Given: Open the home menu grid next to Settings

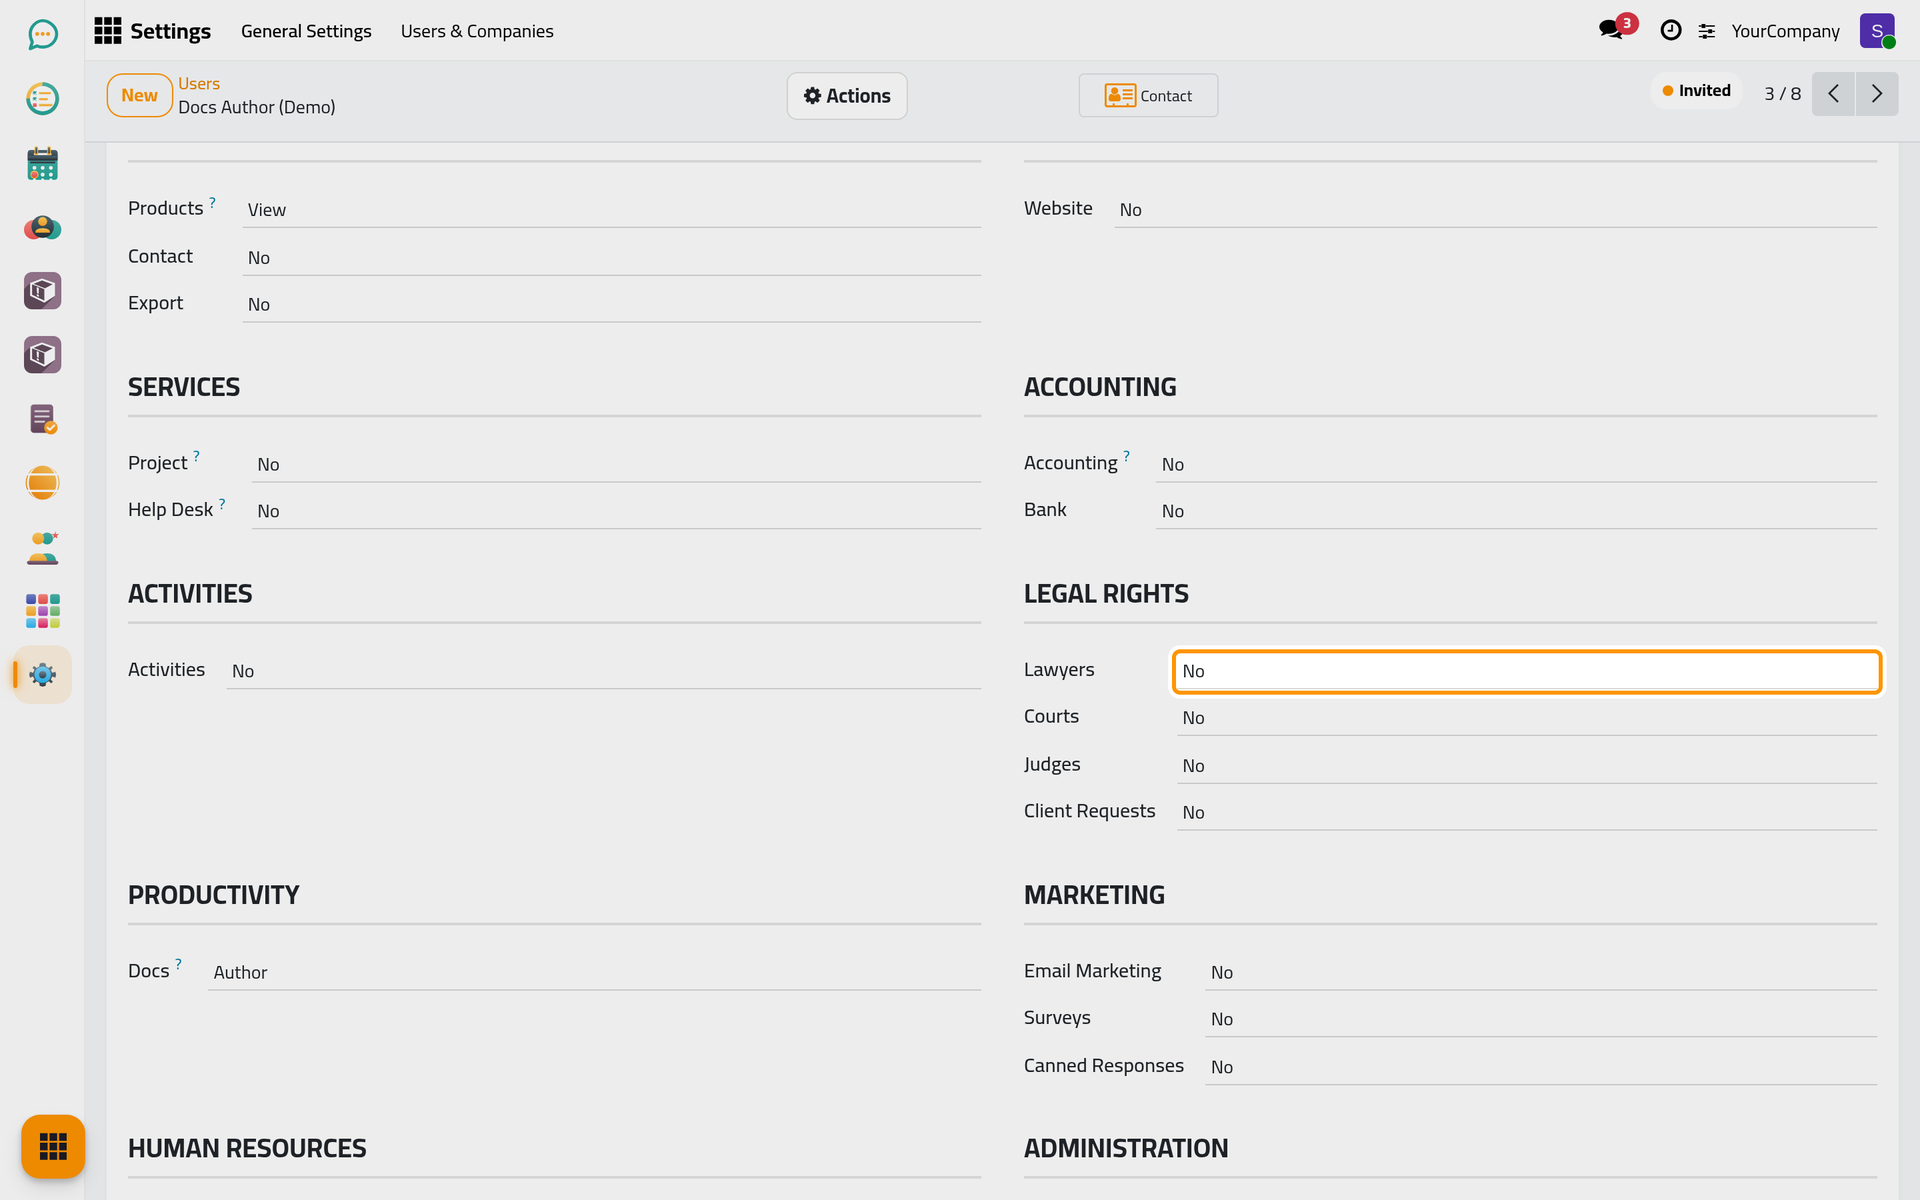Looking at the screenshot, I should tap(108, 31).
